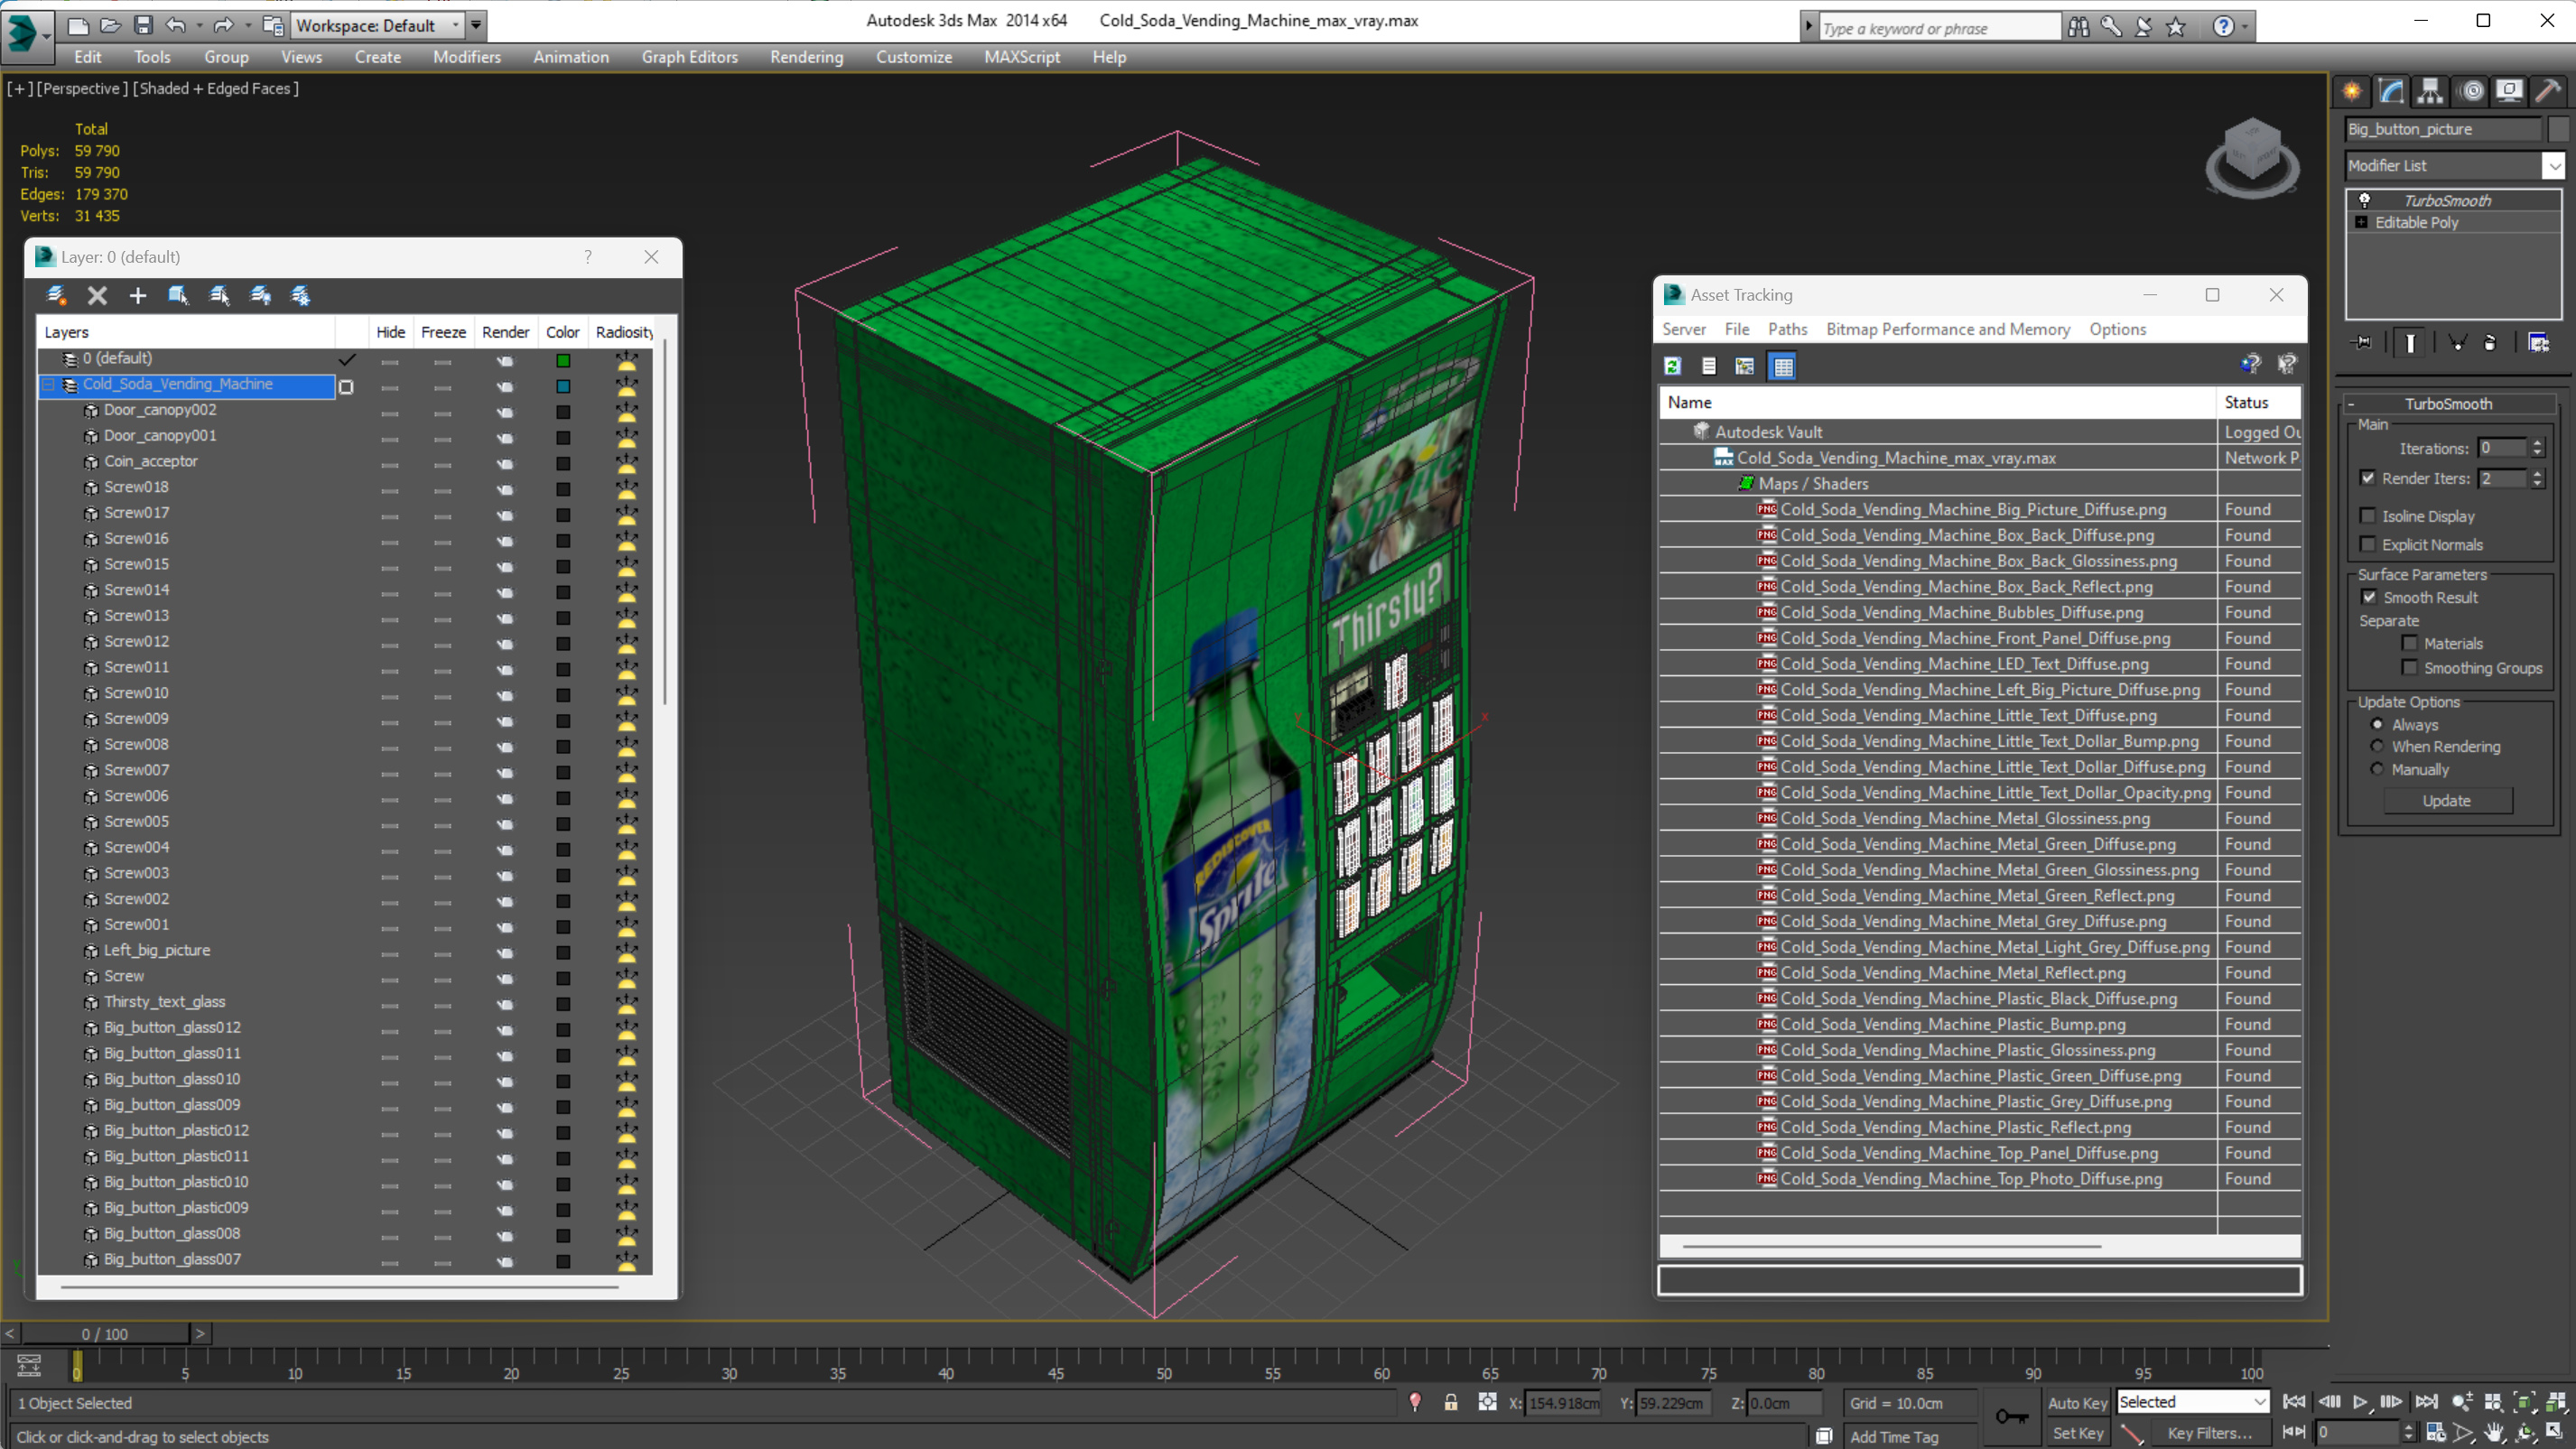This screenshot has width=2576, height=1449.
Task: Click the Pin Stack icon under modifier stack
Action: (2363, 343)
